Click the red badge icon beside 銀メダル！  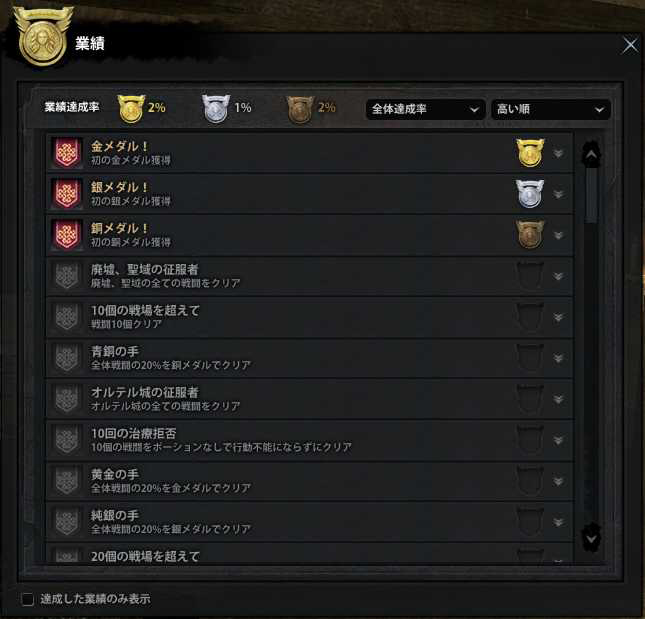[x=67, y=194]
